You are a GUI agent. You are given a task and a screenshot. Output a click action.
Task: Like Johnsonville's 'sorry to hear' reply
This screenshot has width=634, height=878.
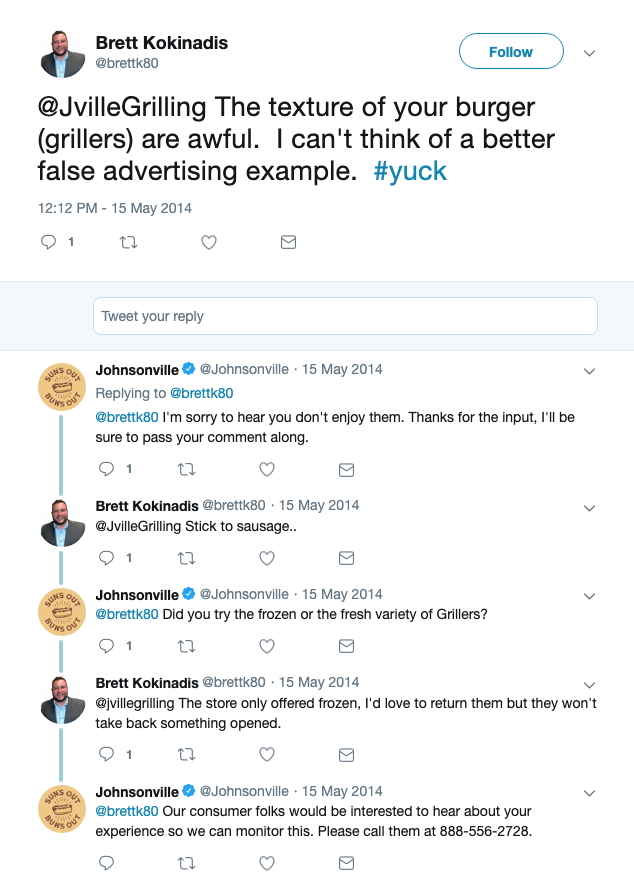click(x=267, y=469)
